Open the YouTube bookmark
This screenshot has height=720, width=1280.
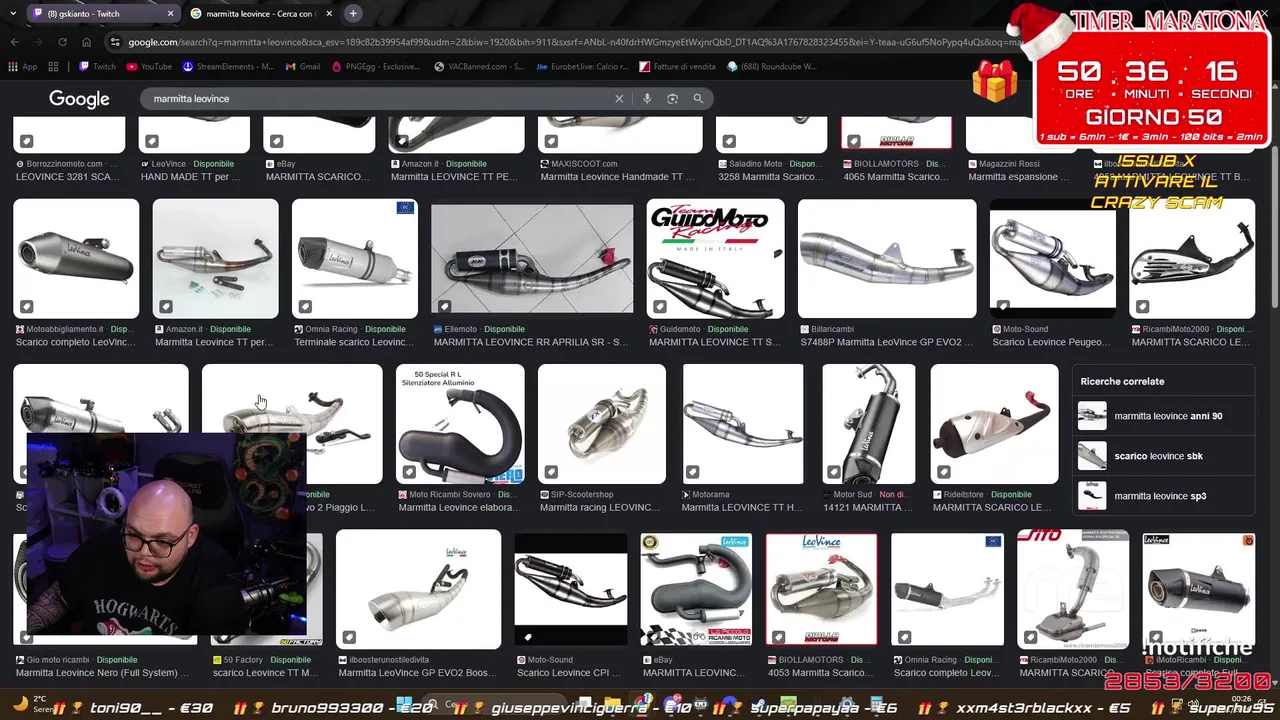point(150,67)
